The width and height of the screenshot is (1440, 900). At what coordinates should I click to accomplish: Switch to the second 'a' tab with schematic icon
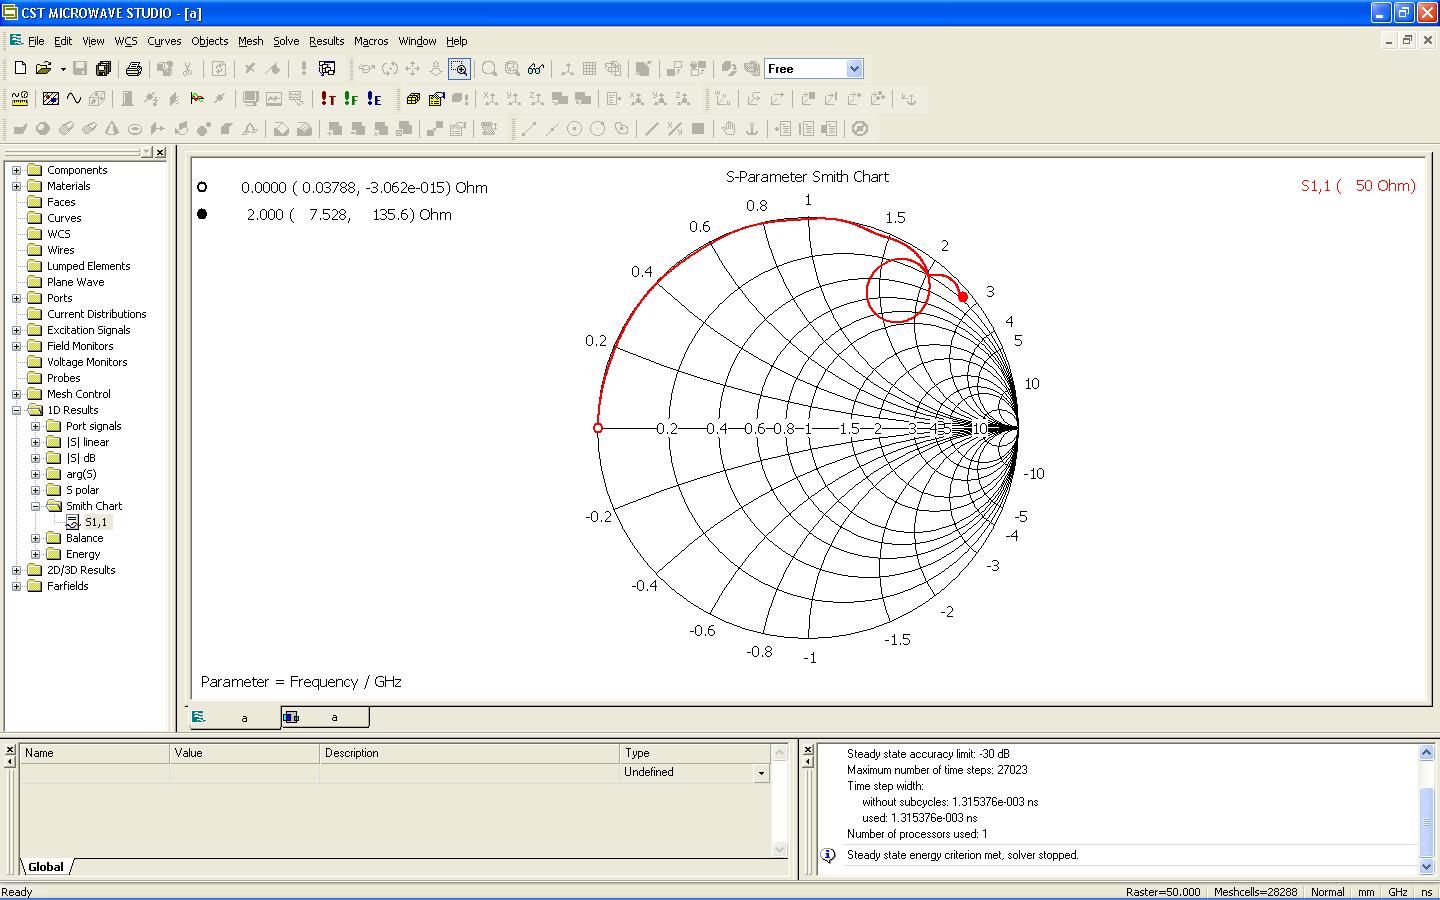click(x=325, y=717)
